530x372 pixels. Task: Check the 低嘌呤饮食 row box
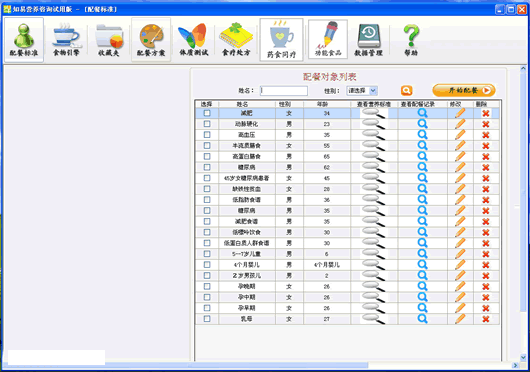(x=207, y=232)
